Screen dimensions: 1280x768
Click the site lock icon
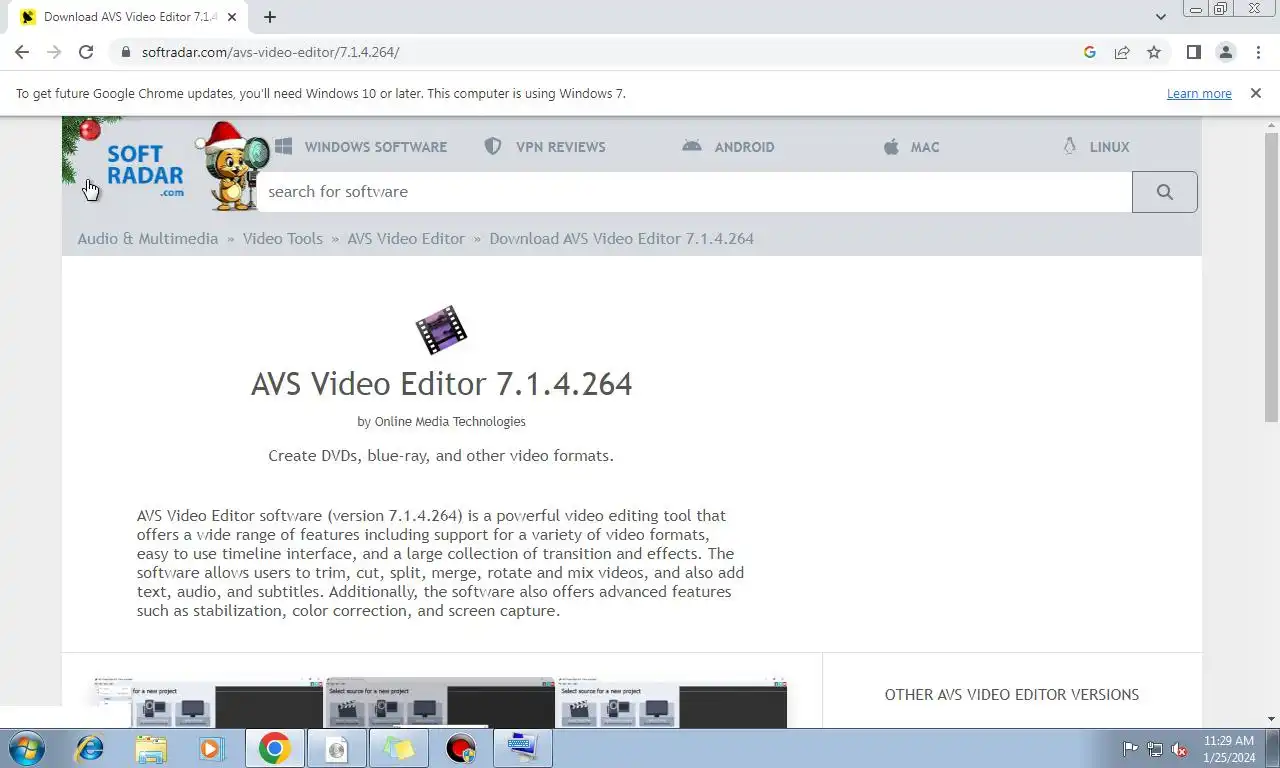(125, 52)
